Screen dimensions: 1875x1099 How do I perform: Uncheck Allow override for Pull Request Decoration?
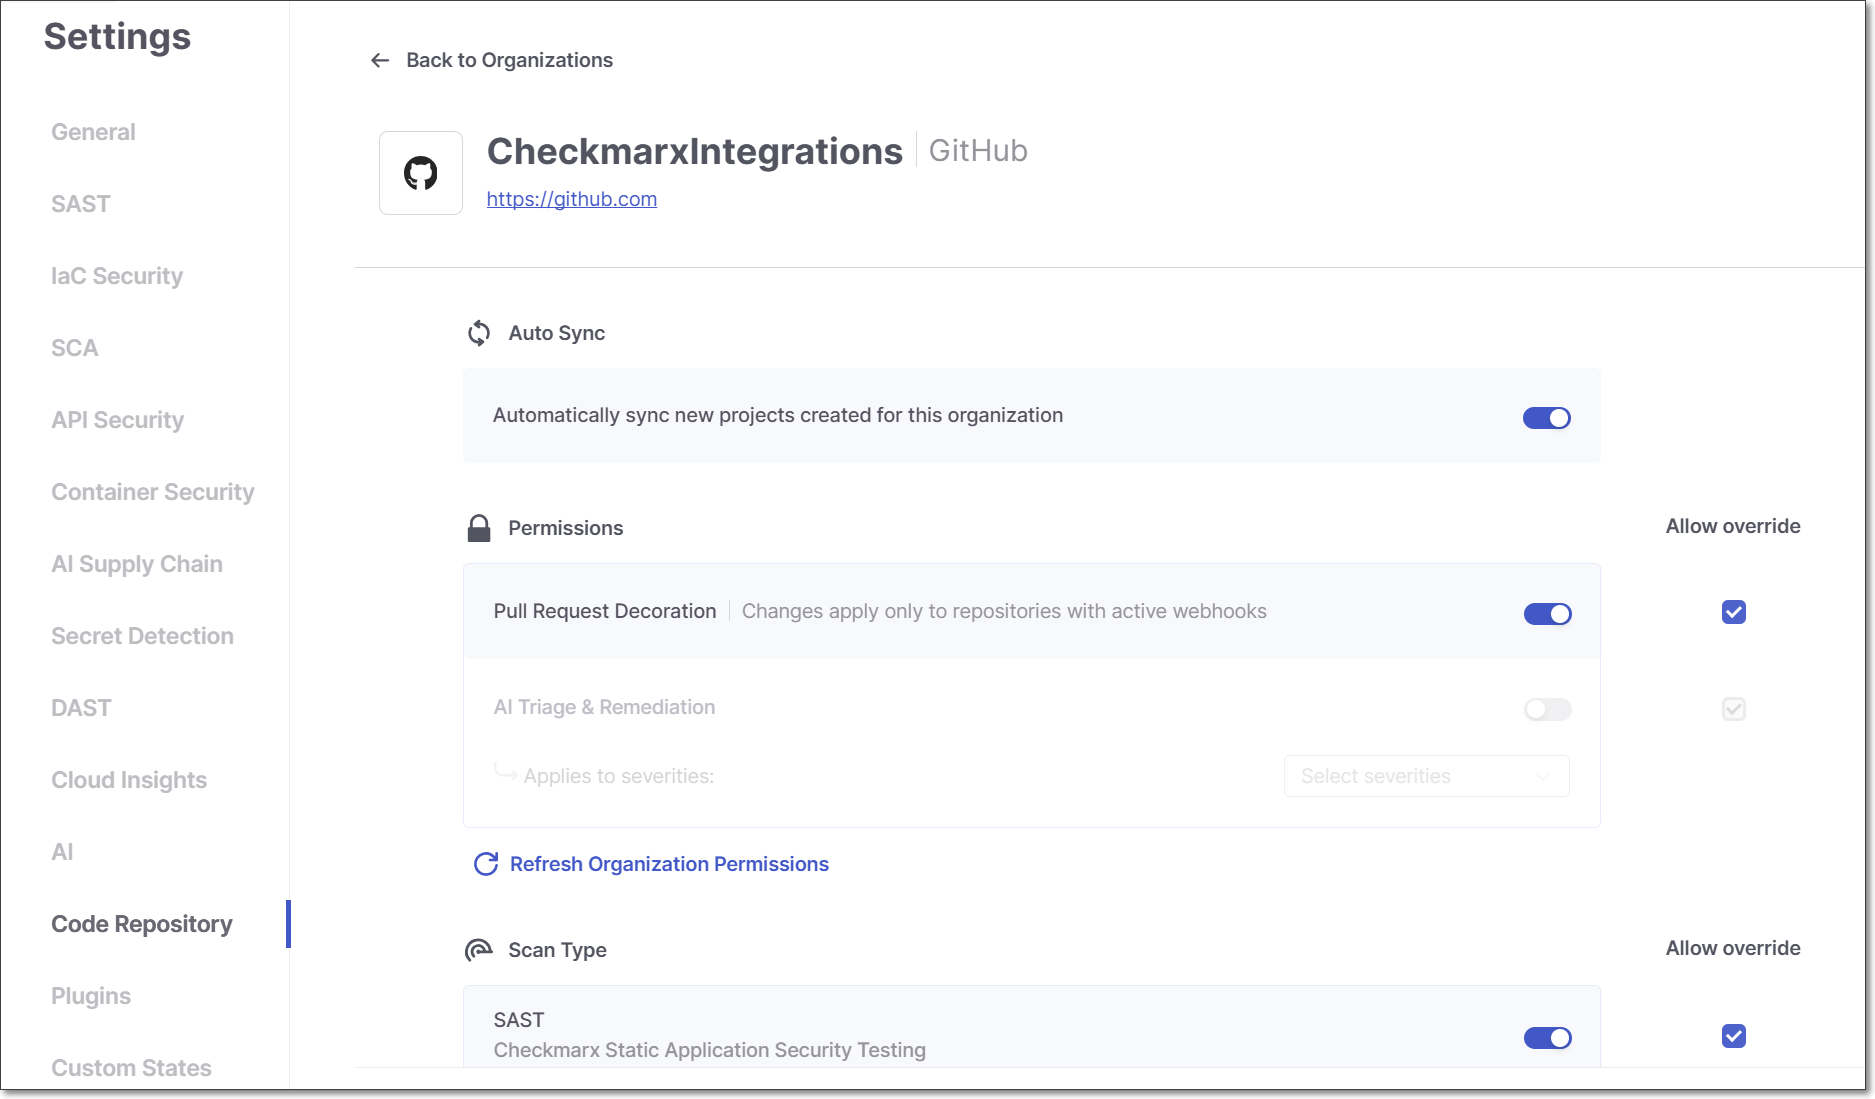[1734, 612]
